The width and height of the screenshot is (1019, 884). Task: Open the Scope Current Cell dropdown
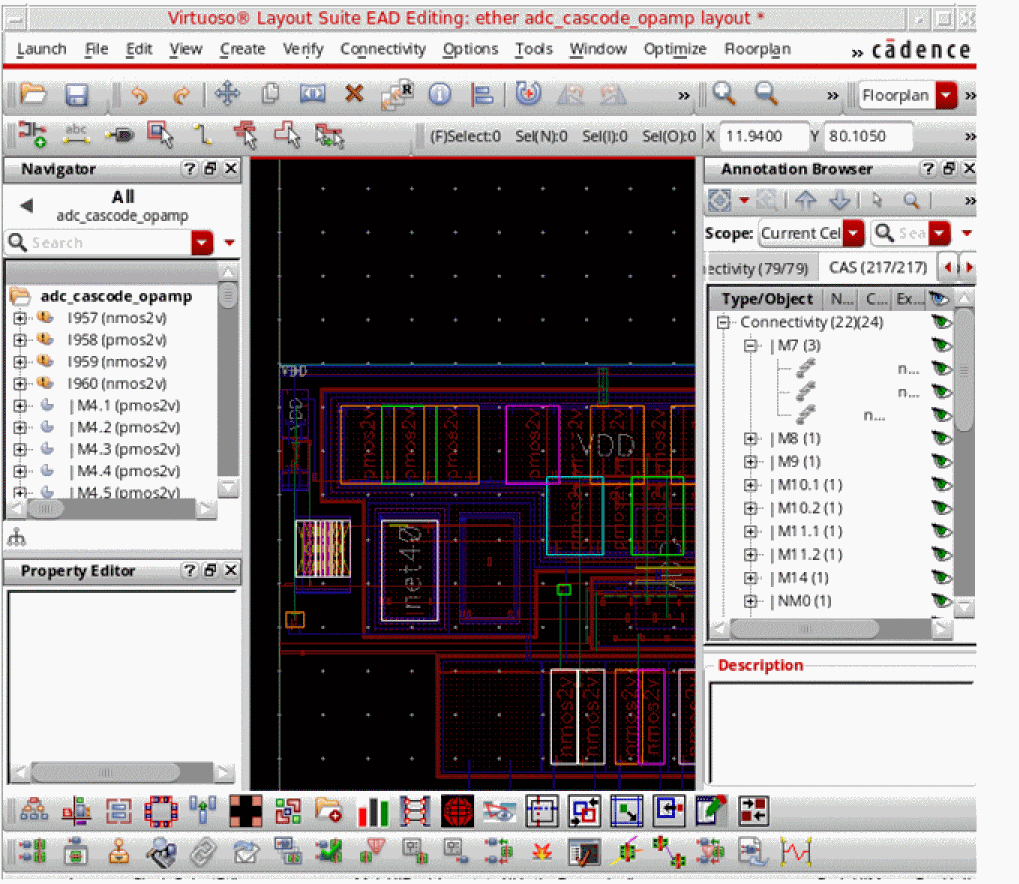pos(853,233)
